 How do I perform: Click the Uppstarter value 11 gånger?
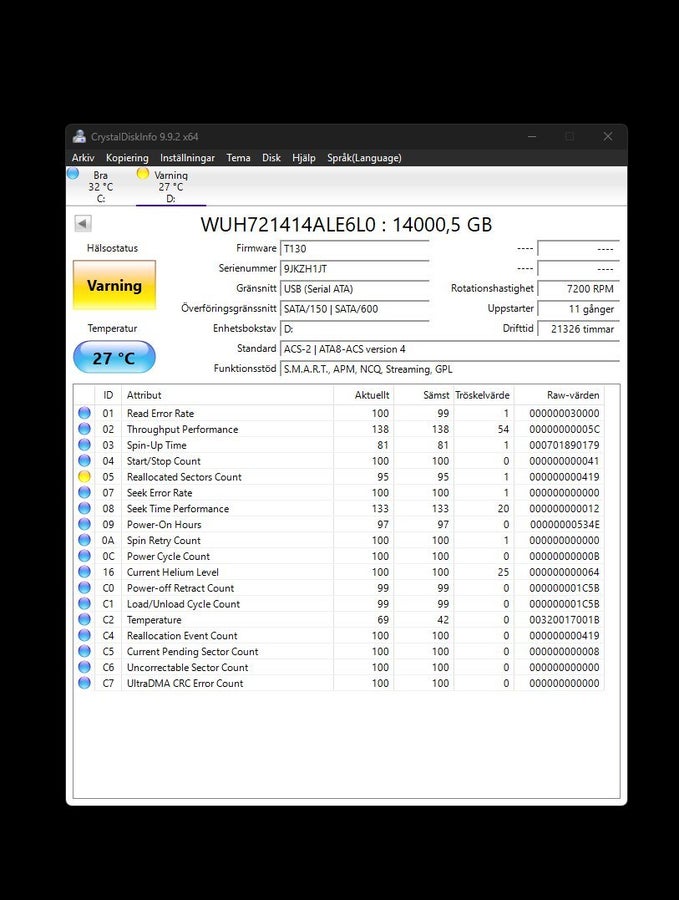coord(579,309)
